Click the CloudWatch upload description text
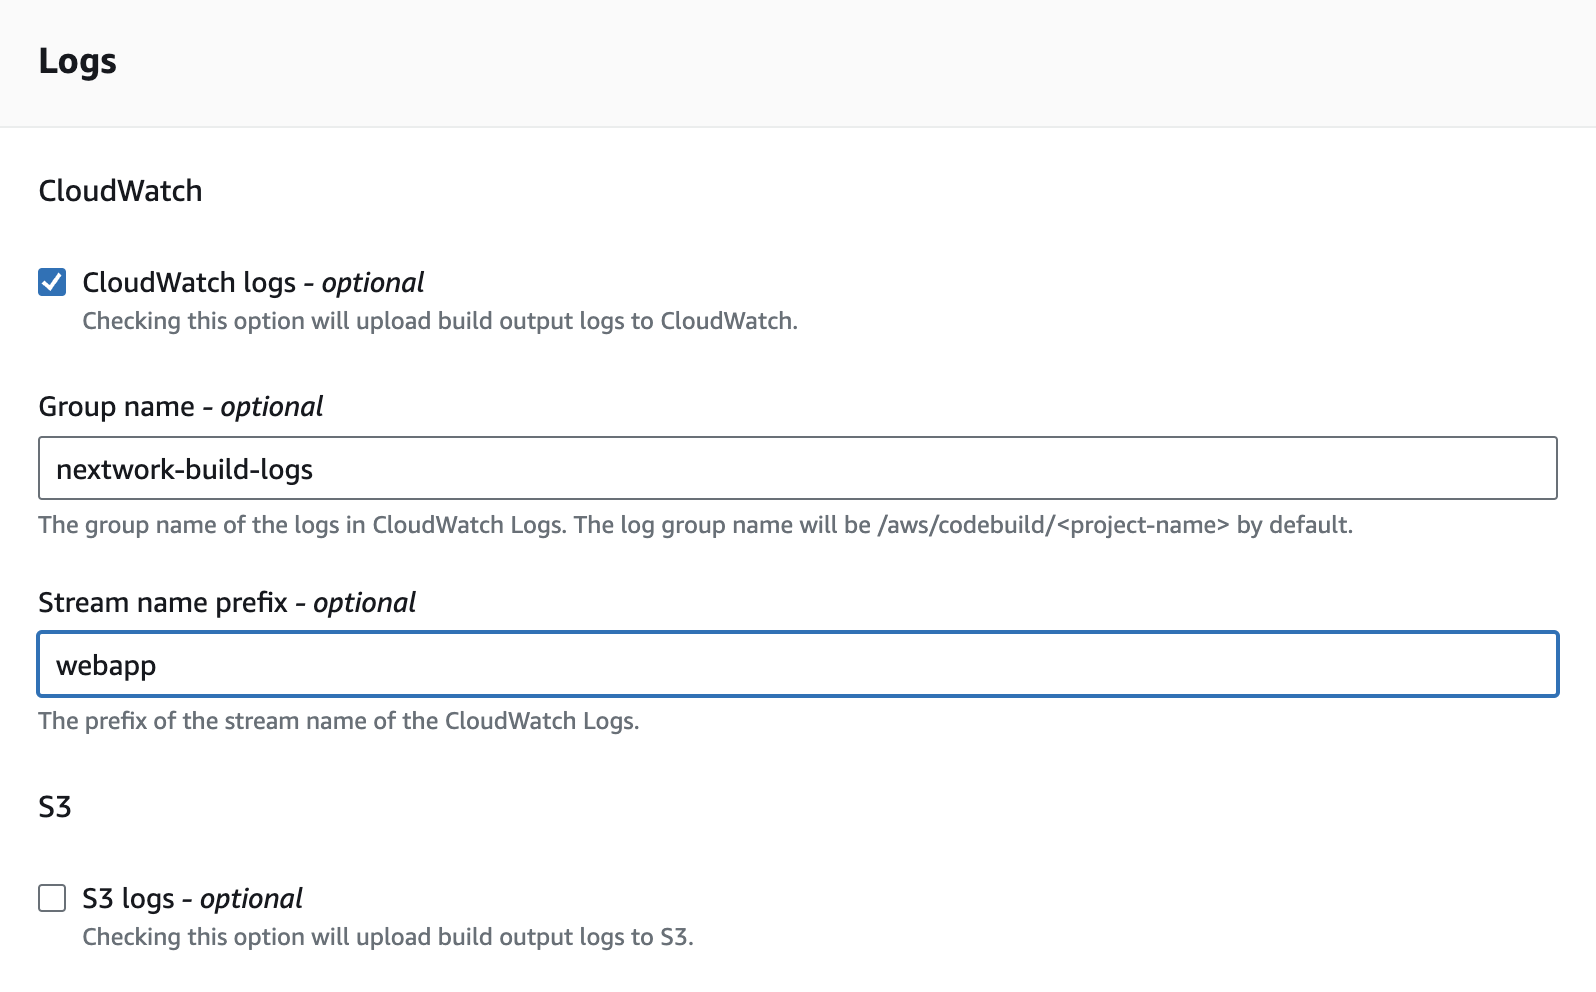This screenshot has height=992, width=1596. pyautogui.click(x=440, y=321)
